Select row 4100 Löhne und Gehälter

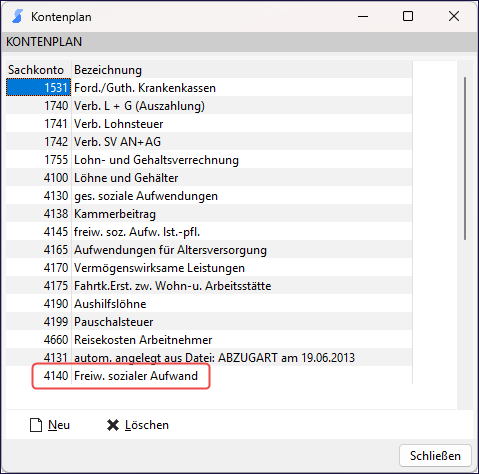[x=209, y=178]
